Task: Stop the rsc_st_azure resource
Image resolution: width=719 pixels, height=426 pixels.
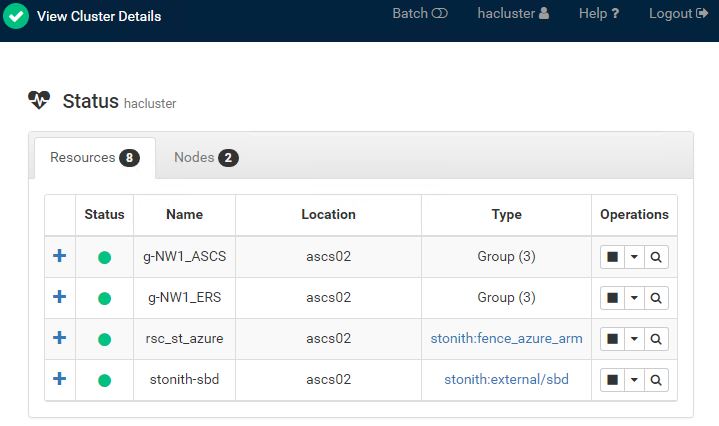Action: click(612, 339)
